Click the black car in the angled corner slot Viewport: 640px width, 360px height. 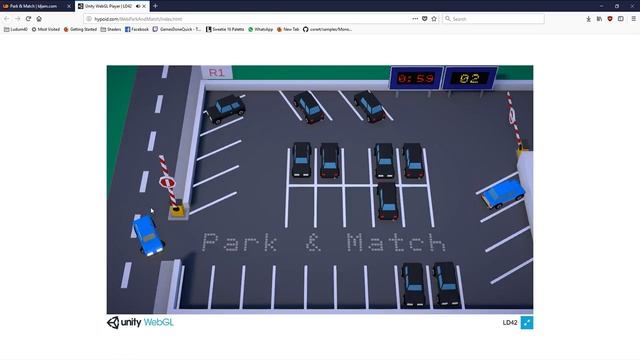click(227, 109)
